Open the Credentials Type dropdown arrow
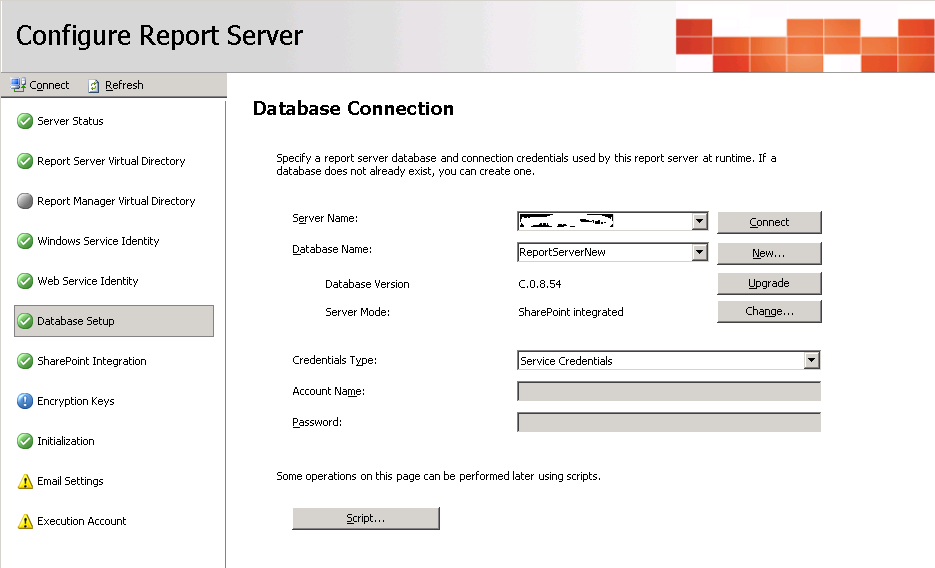This screenshot has width=935, height=568. [x=812, y=360]
